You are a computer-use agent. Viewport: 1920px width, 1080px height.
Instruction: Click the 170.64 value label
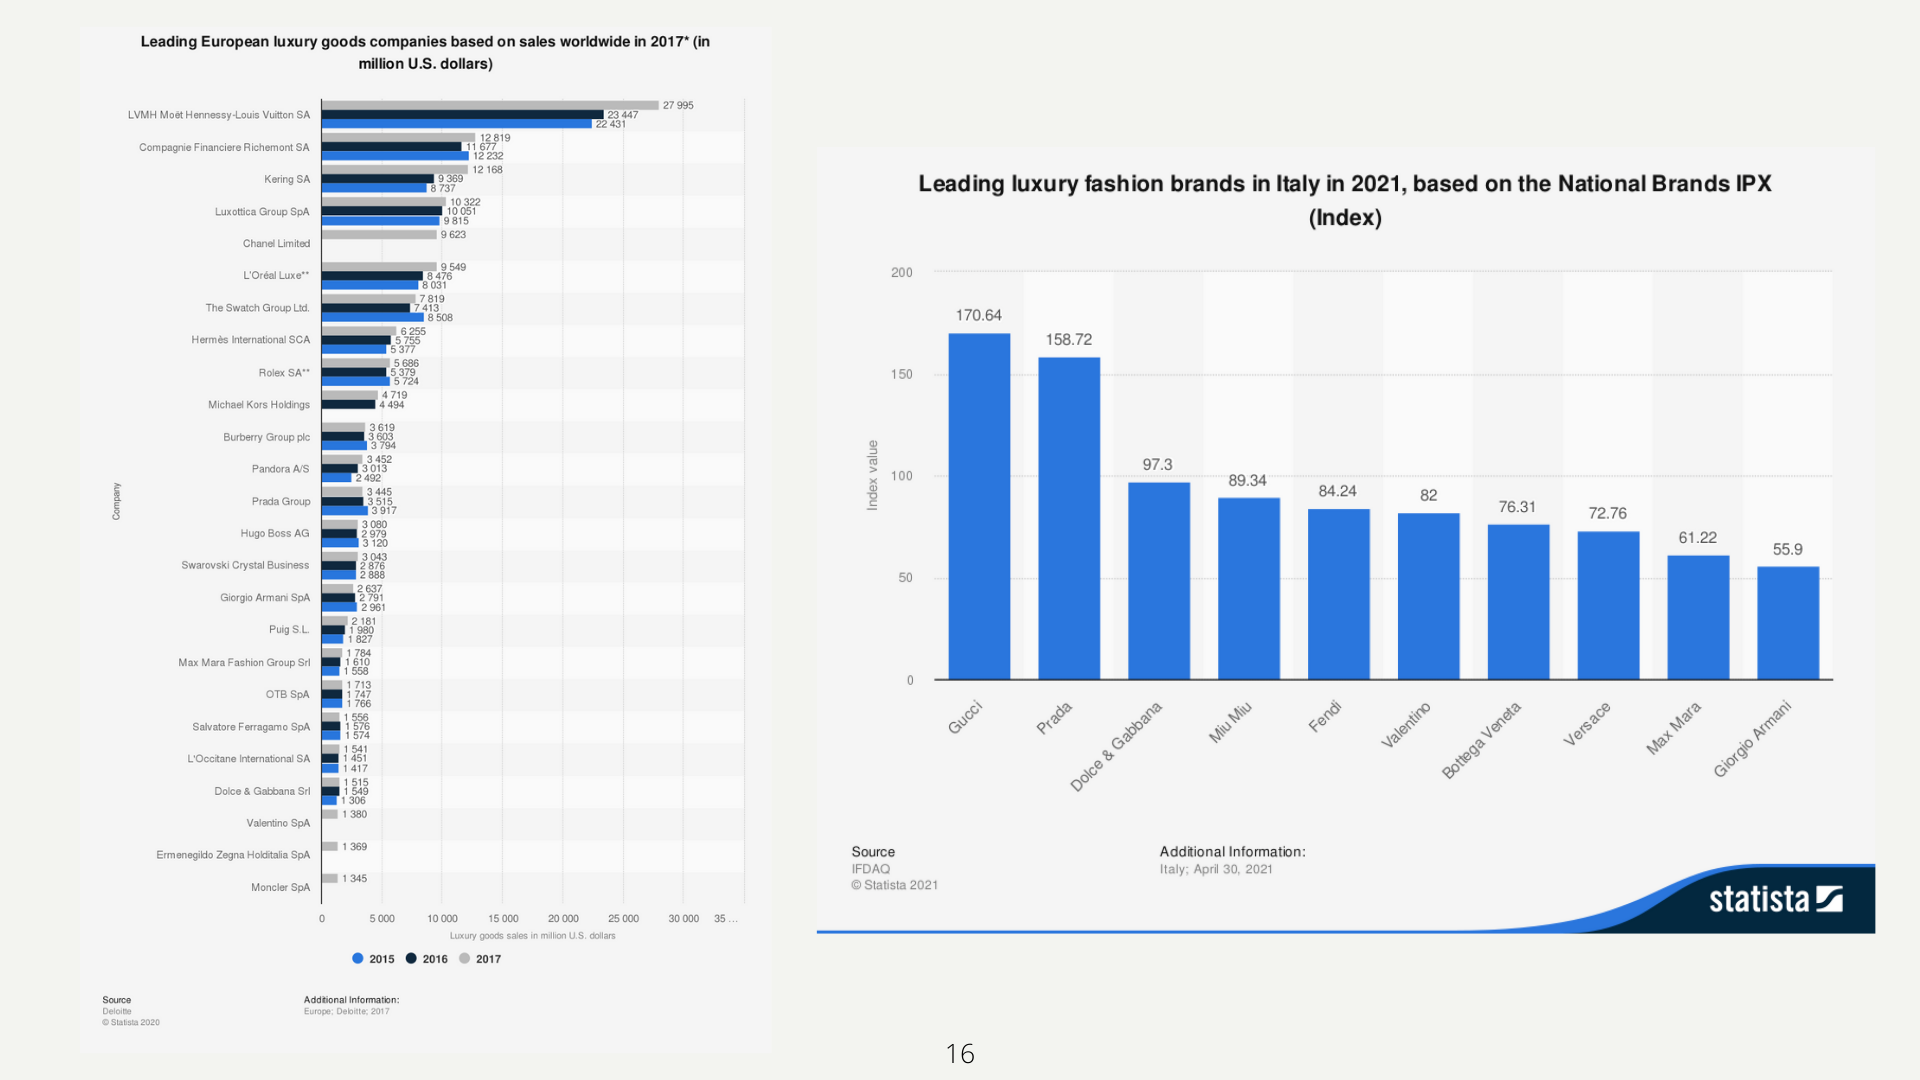pyautogui.click(x=978, y=315)
